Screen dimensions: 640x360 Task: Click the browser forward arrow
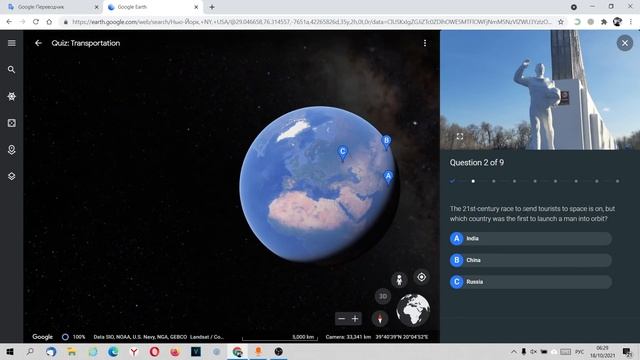click(x=22, y=22)
